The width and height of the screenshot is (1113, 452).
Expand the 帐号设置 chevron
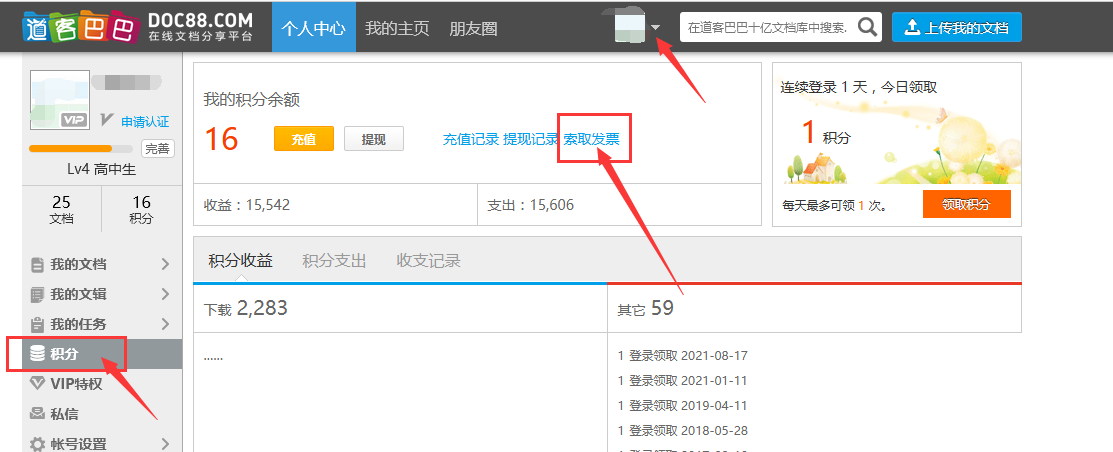[165, 444]
